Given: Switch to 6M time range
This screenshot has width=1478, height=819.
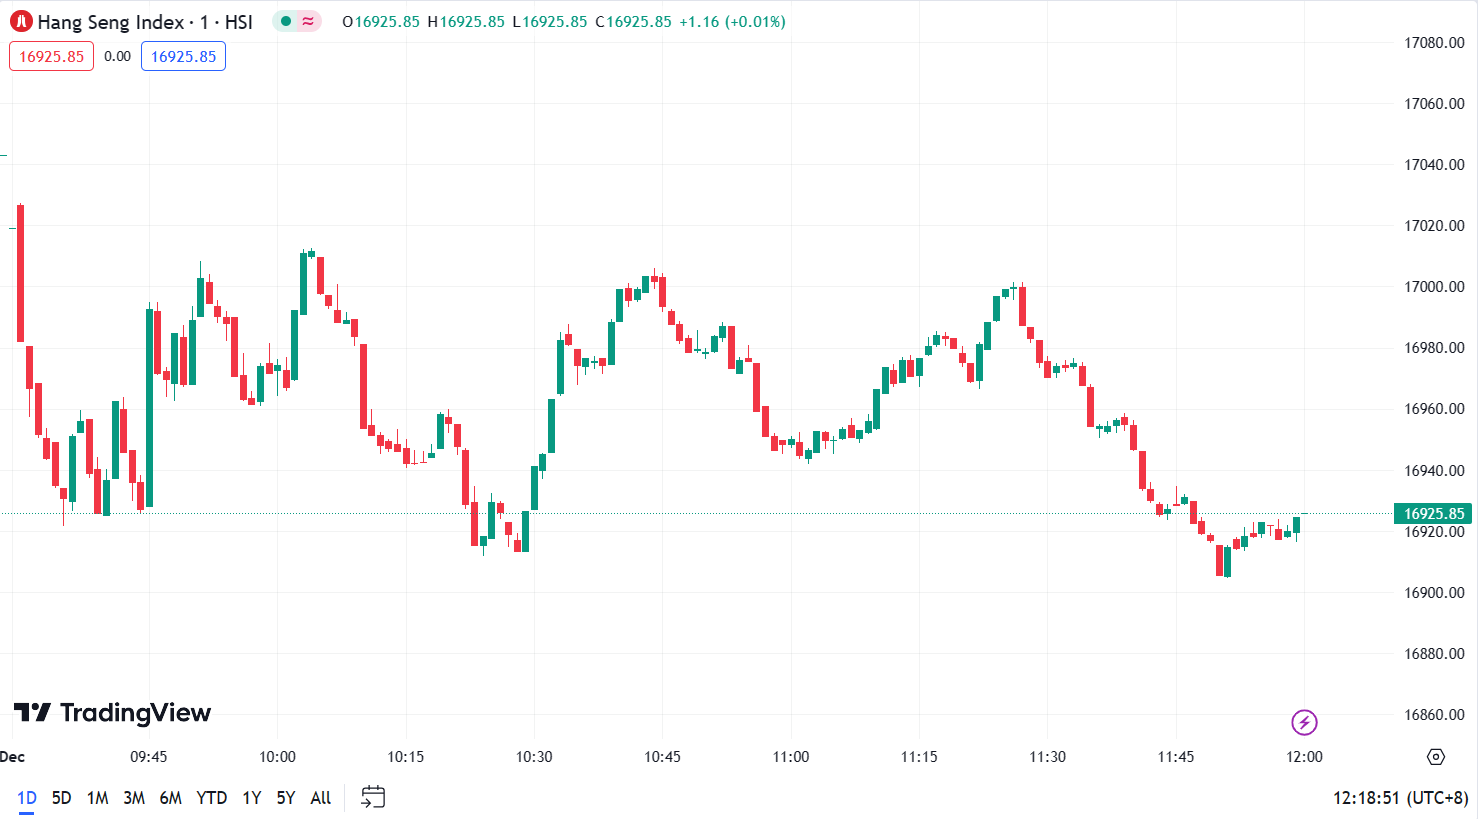Looking at the screenshot, I should click(x=171, y=798).
